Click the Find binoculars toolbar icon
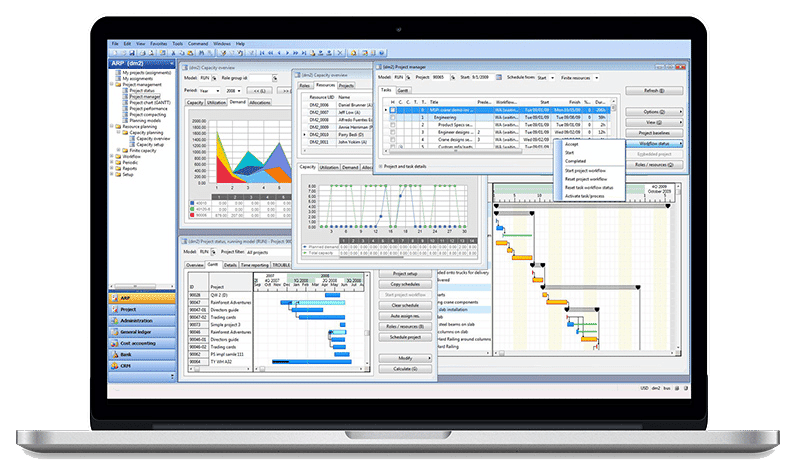 pos(202,53)
